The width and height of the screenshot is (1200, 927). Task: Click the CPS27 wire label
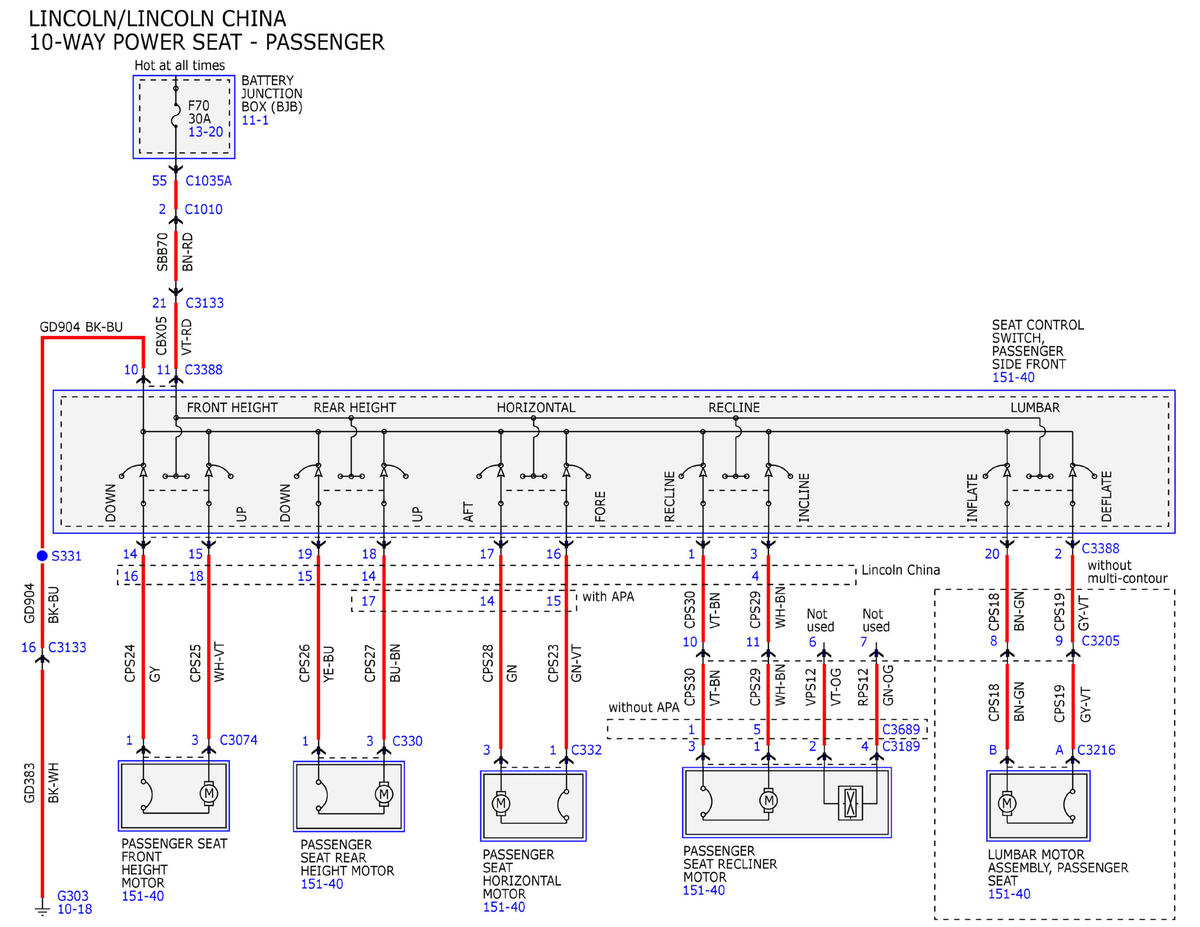coord(369,662)
